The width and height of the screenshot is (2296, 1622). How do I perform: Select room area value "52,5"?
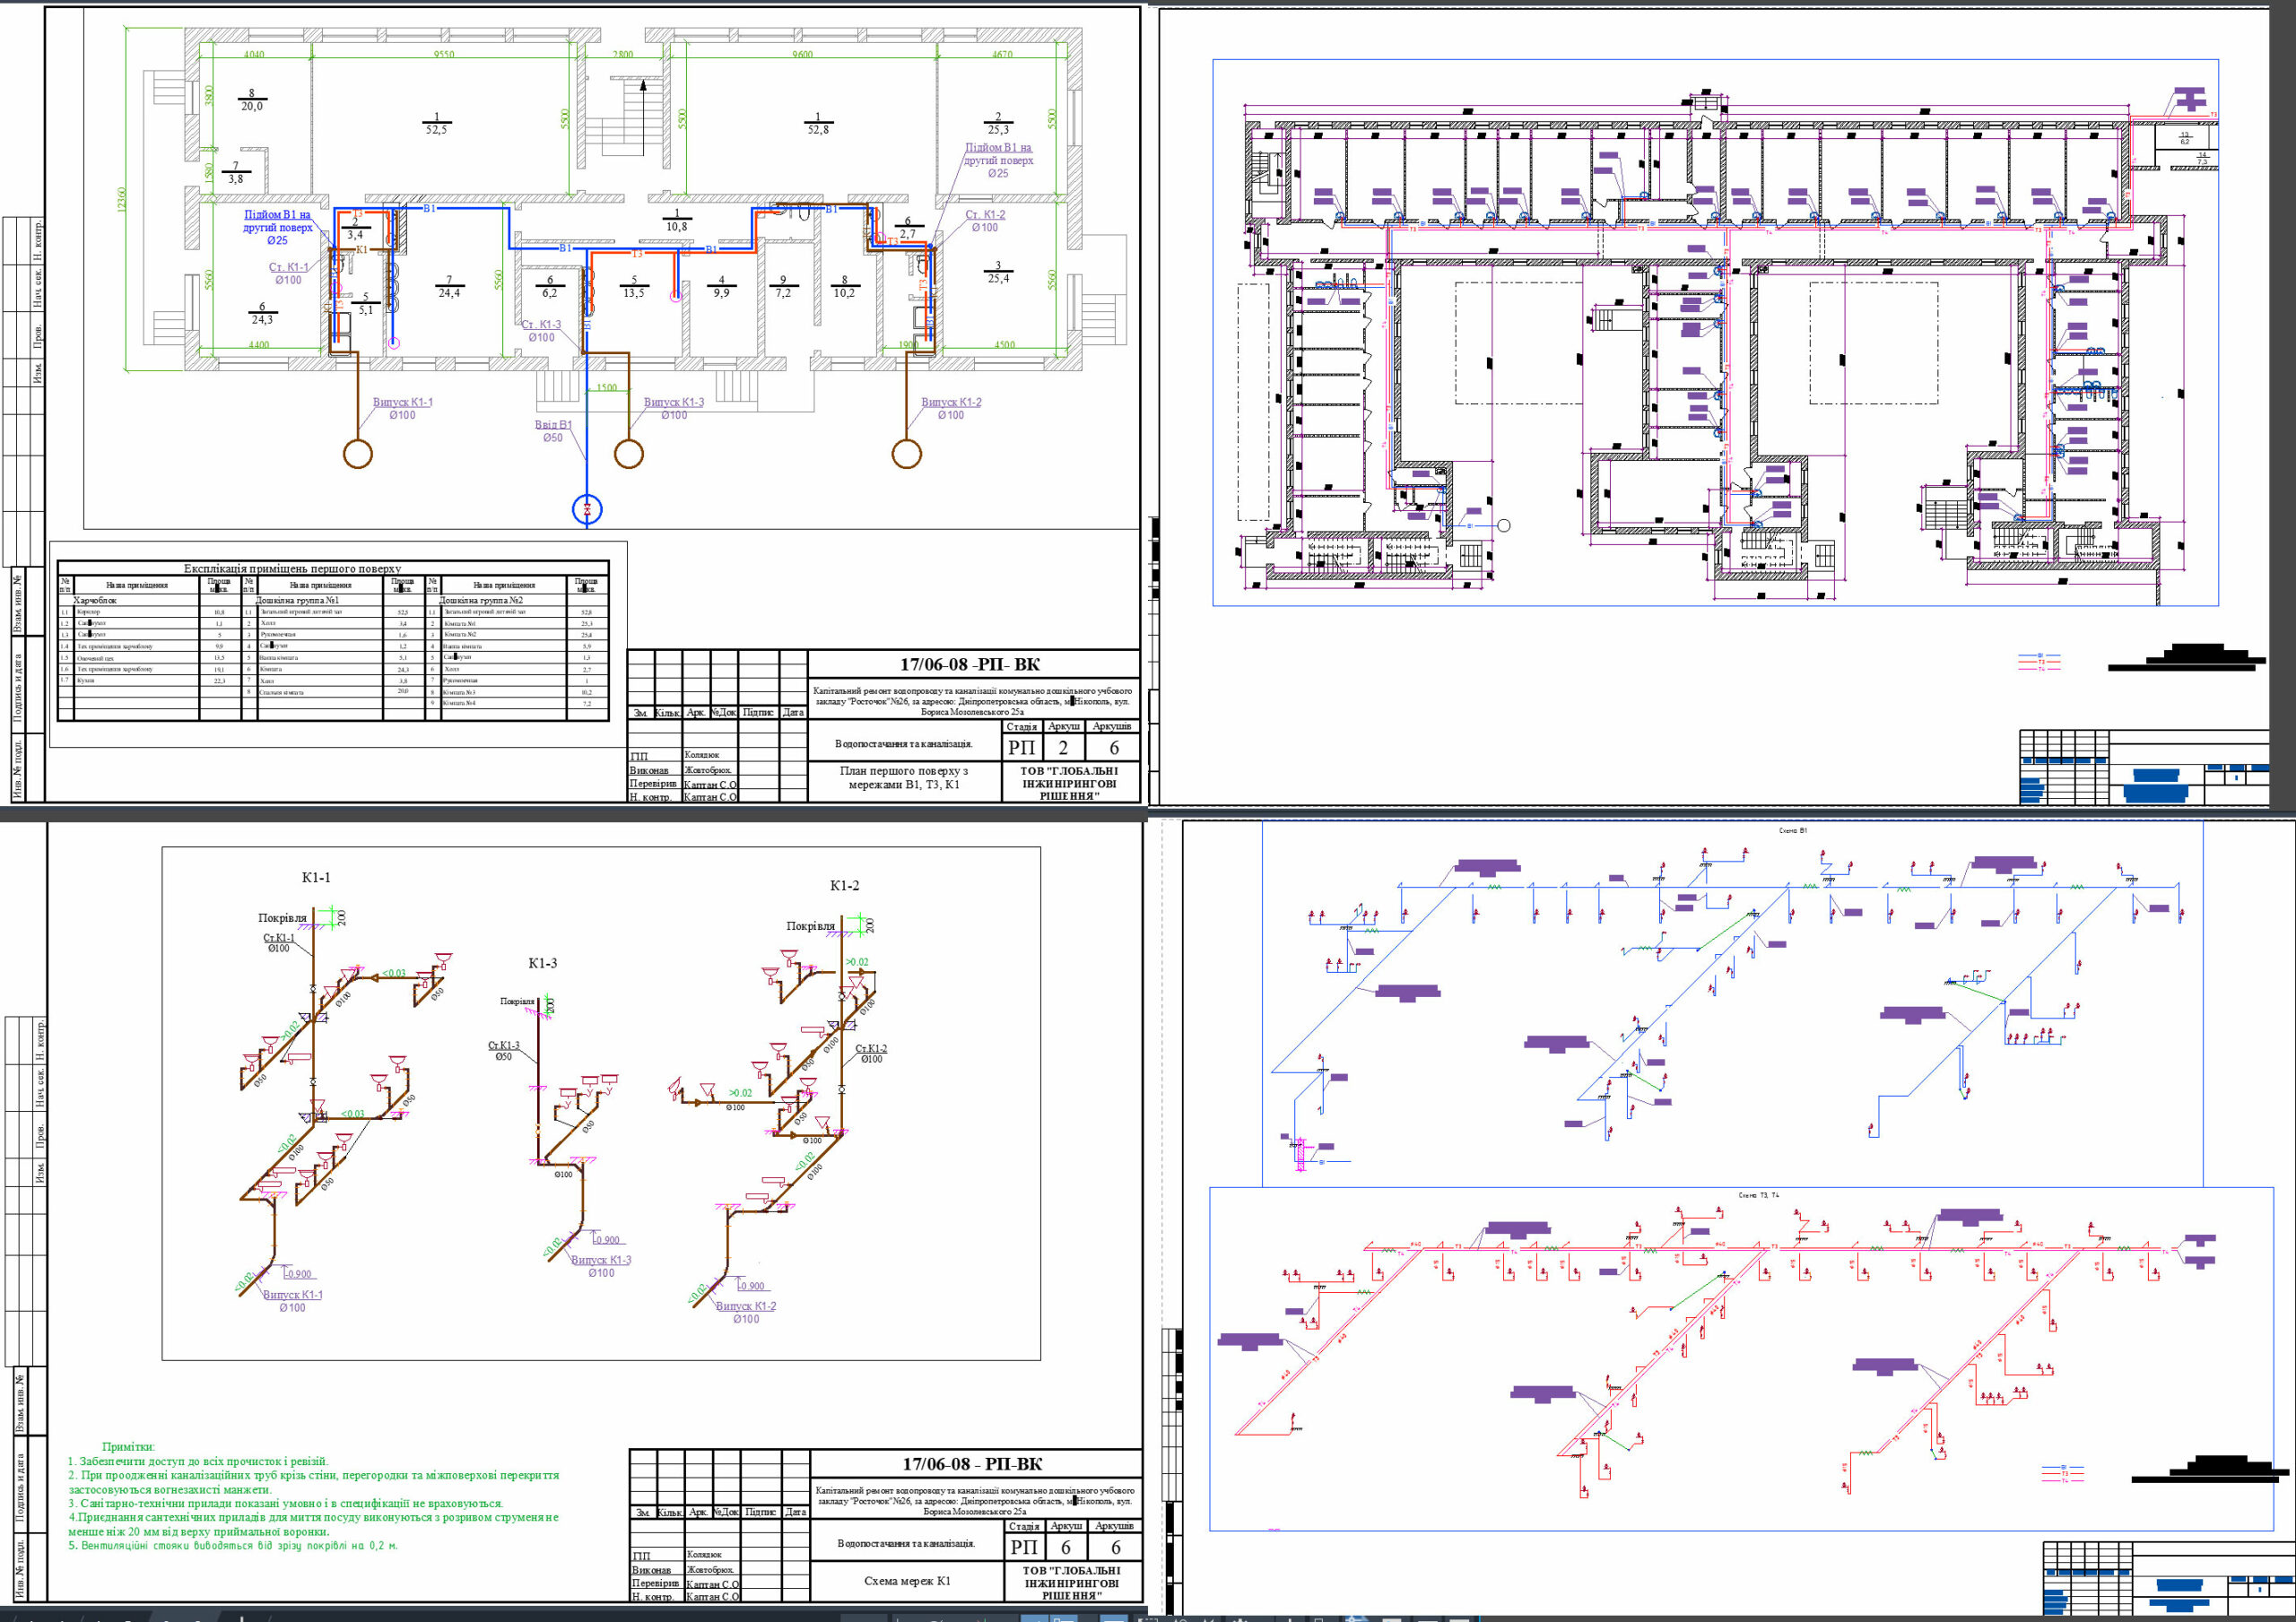[x=436, y=130]
